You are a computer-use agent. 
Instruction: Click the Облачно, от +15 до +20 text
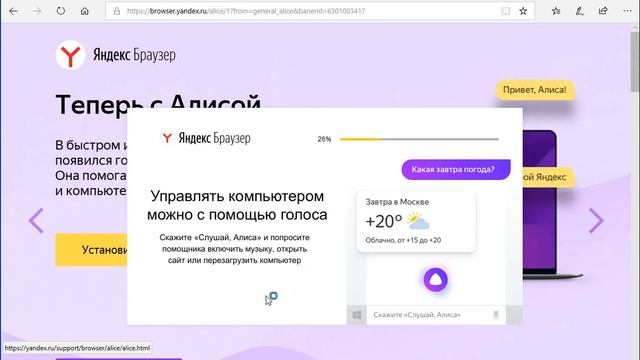click(x=403, y=240)
